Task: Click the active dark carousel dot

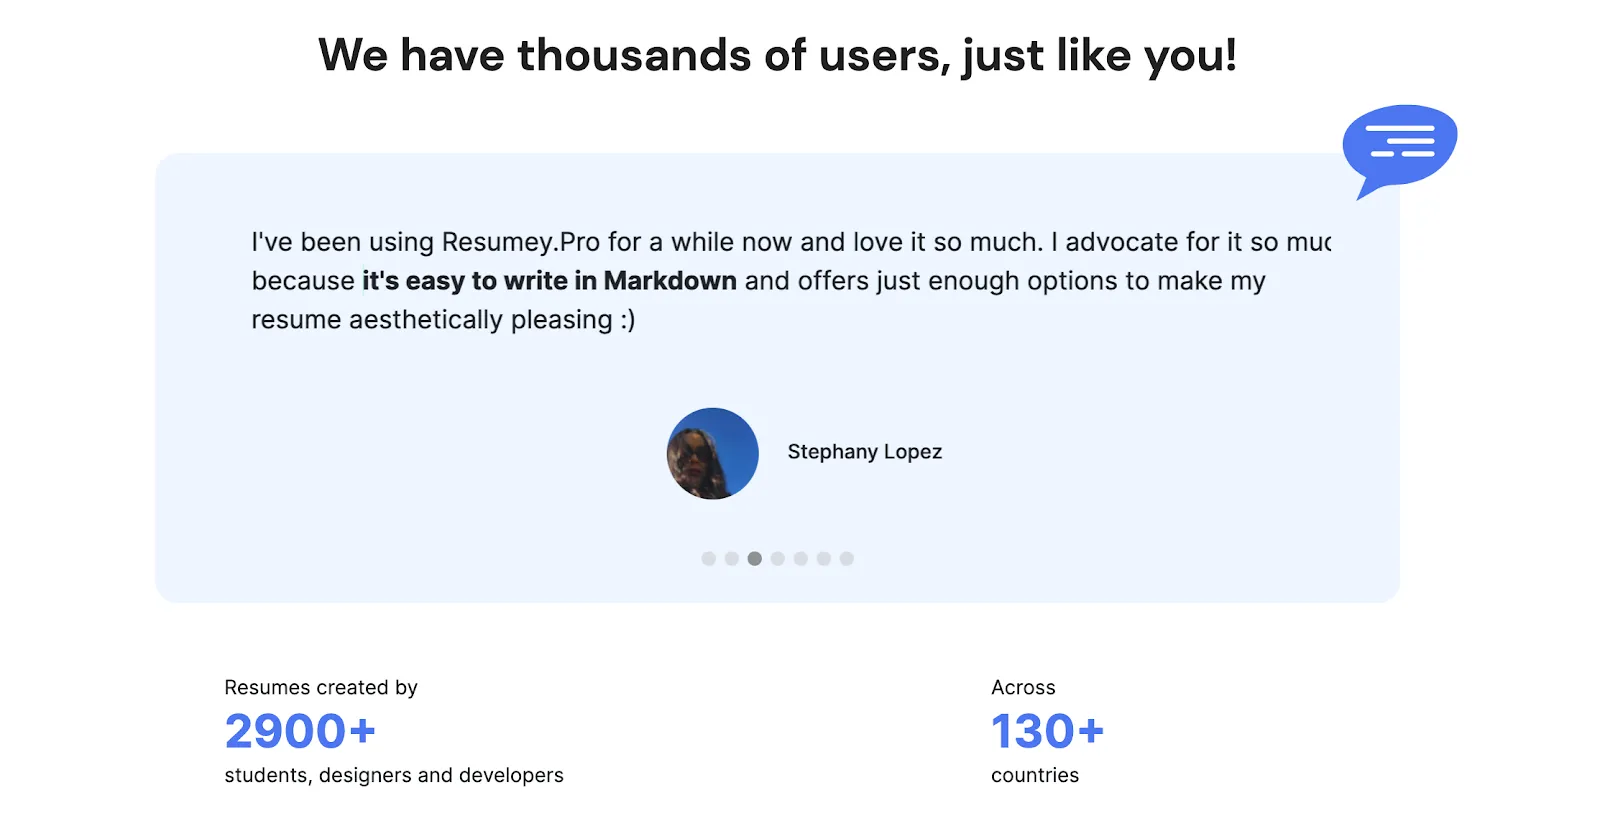Action: [x=755, y=558]
